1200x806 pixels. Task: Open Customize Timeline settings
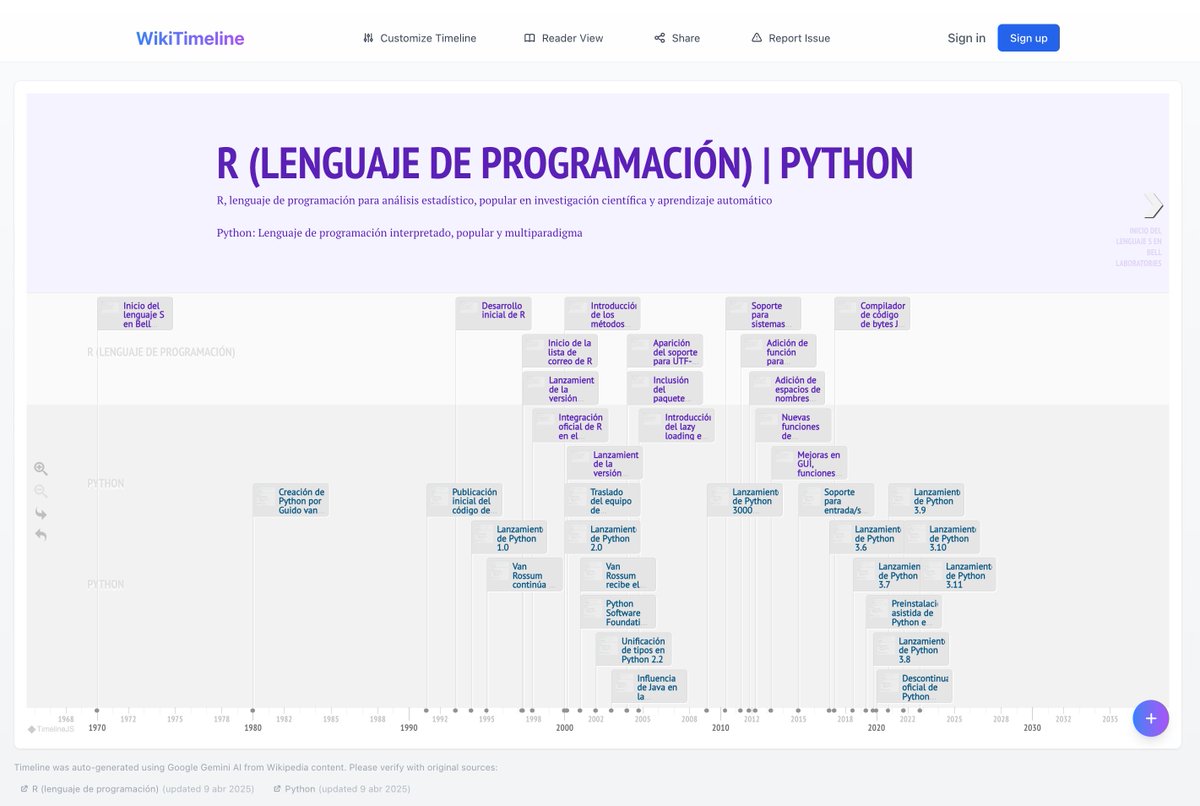coord(419,38)
